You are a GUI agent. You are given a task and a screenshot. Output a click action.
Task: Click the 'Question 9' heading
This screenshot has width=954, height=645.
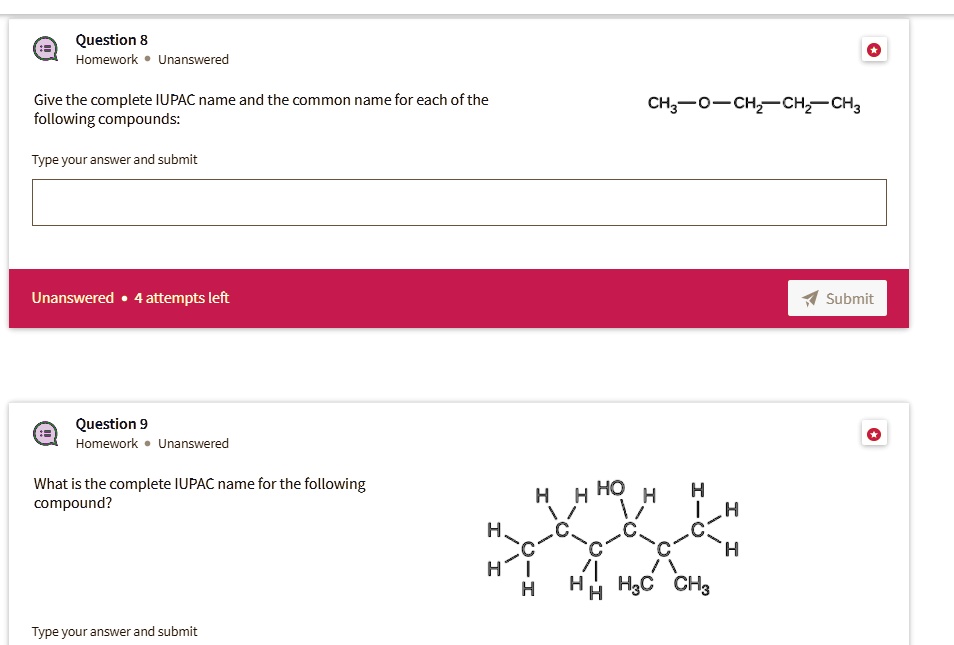tap(111, 424)
